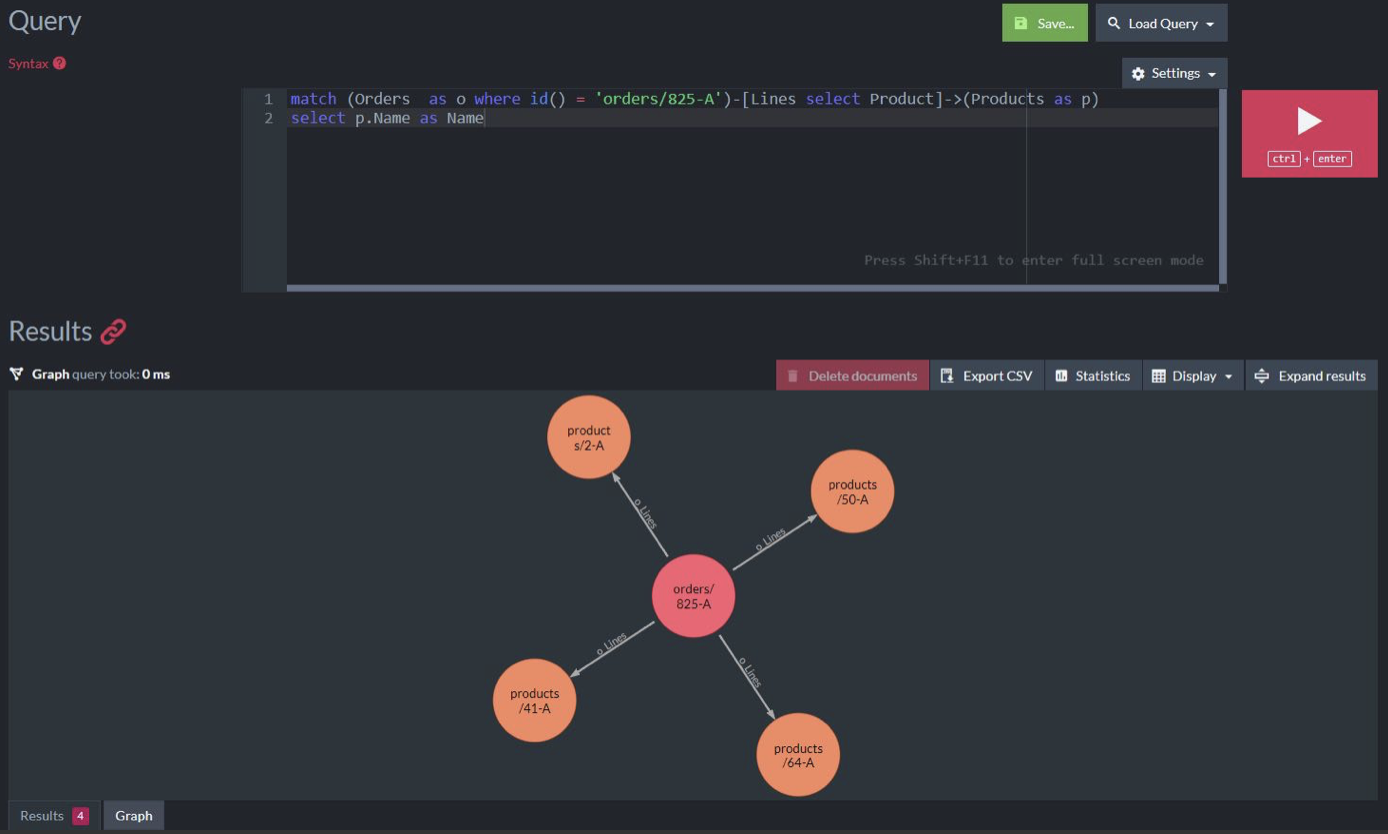
Task: Click the Results link chain icon
Action: click(114, 331)
